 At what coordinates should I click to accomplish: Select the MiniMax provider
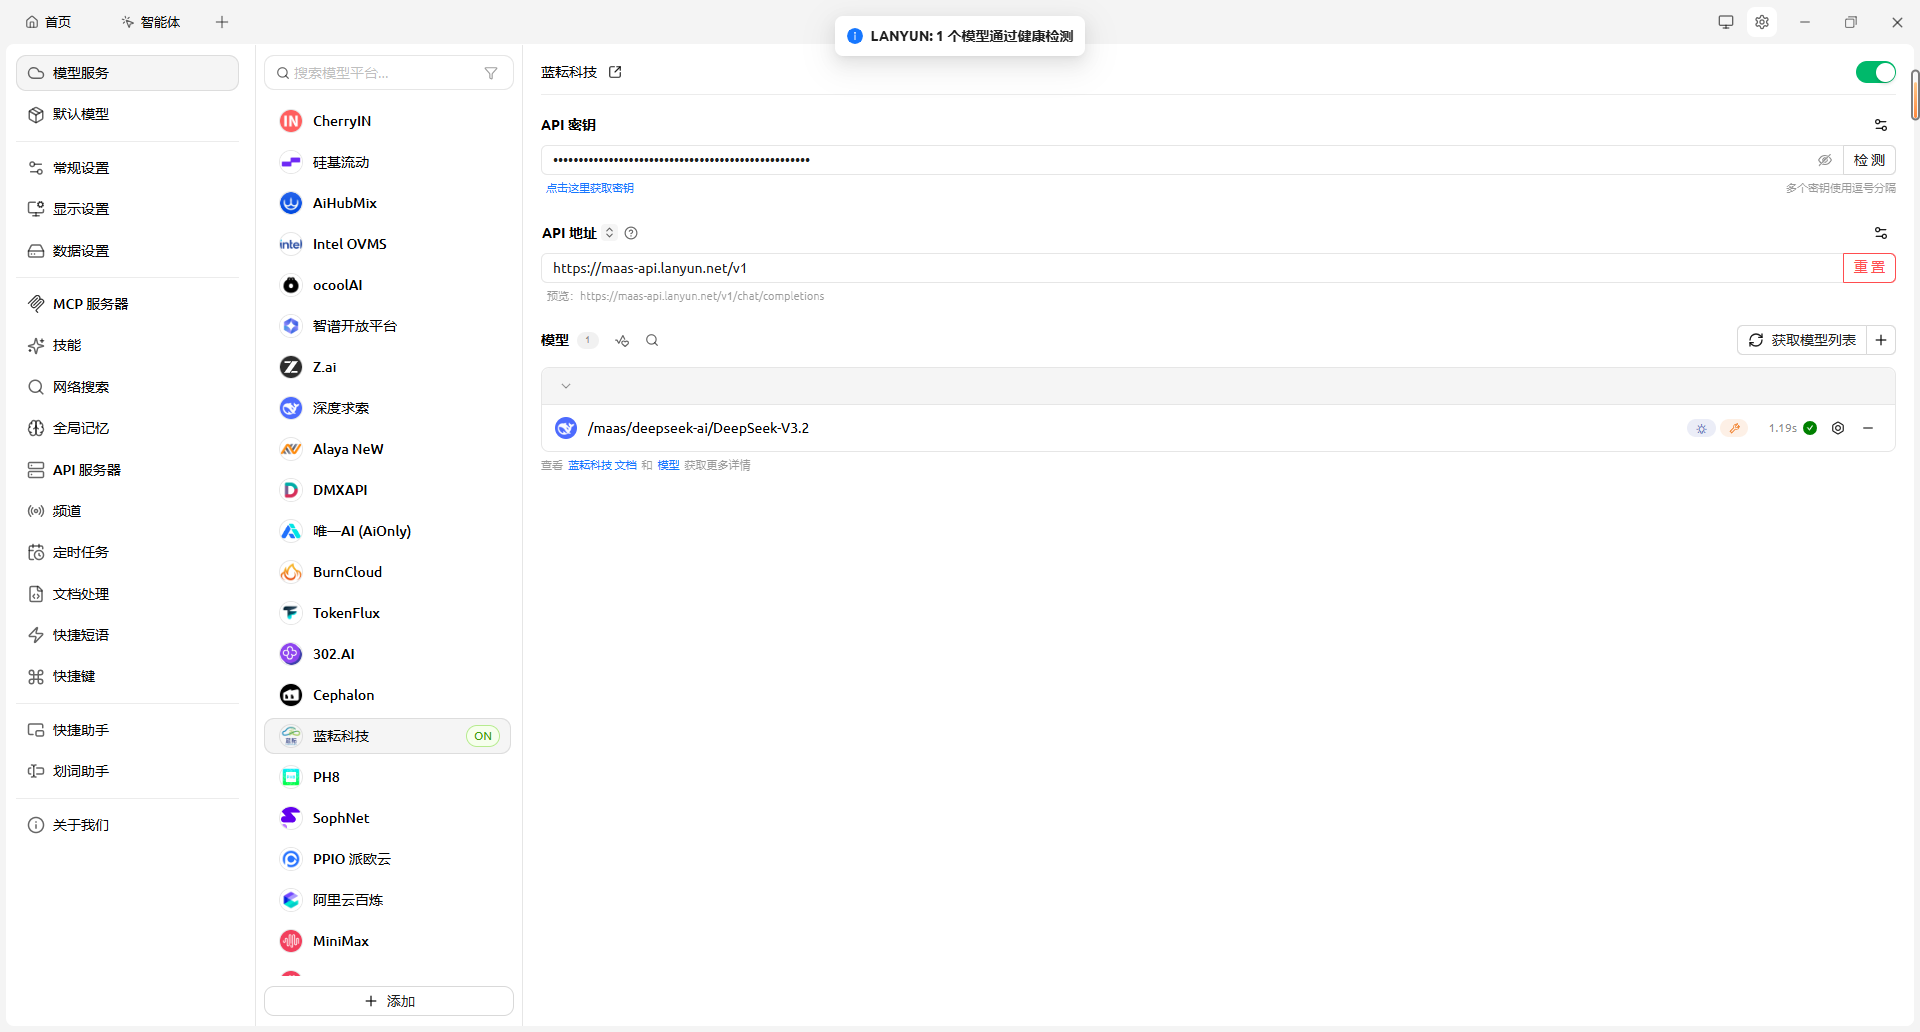[x=388, y=941]
